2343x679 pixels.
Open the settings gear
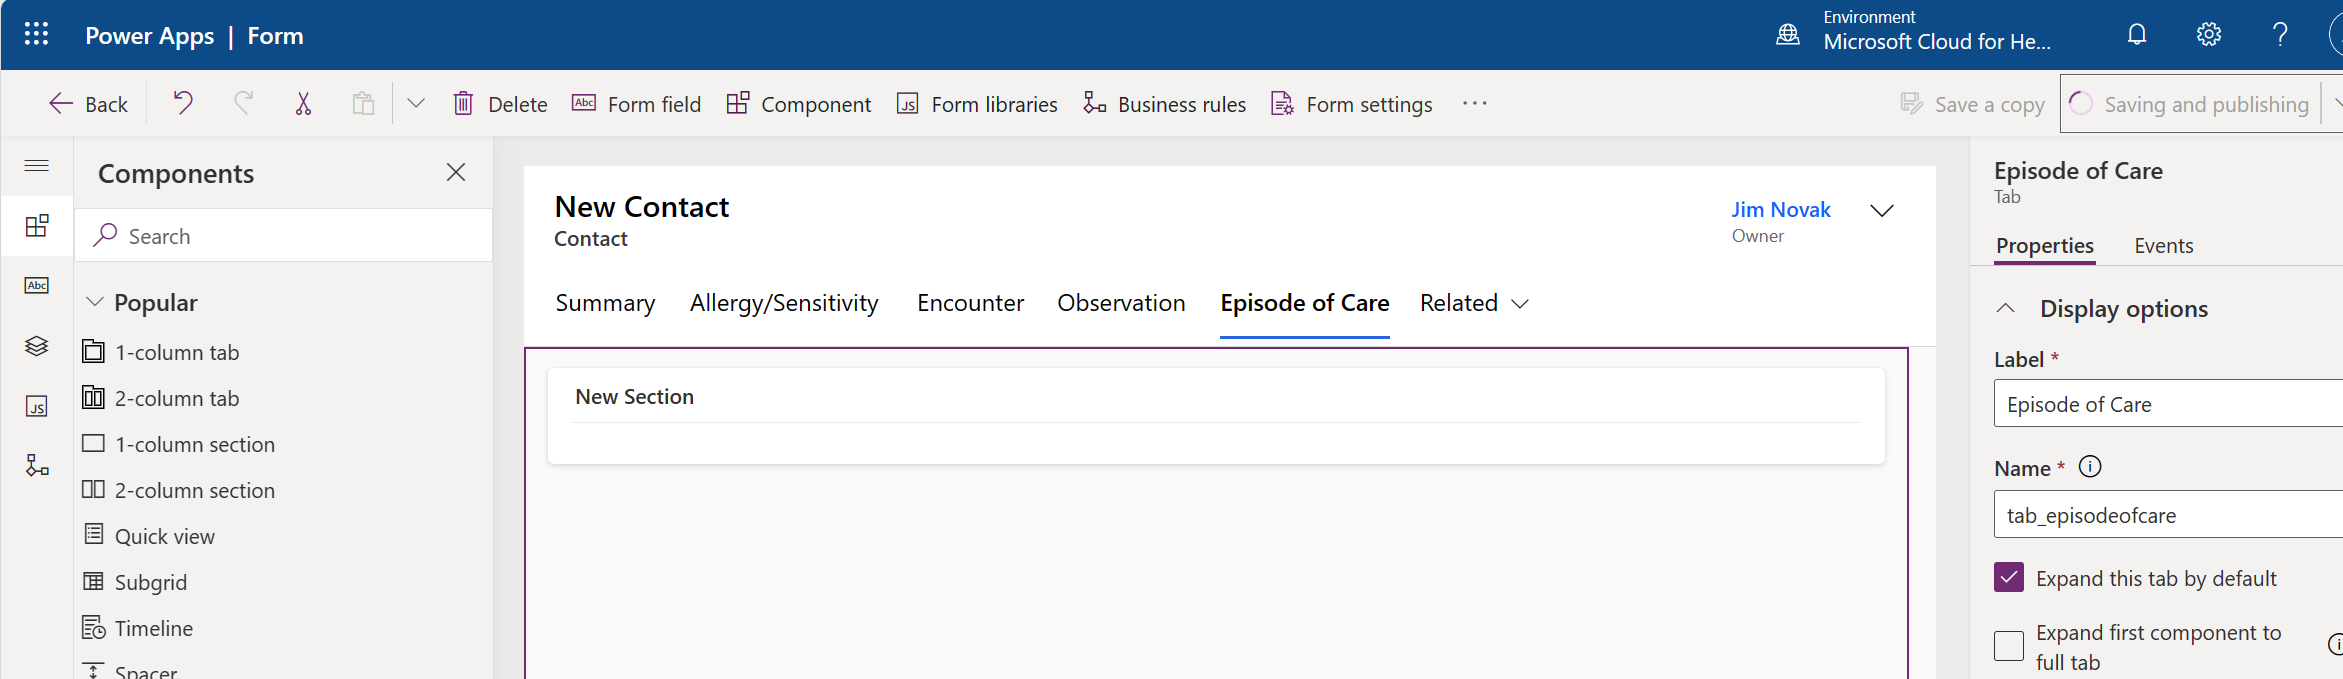coord(2209,35)
